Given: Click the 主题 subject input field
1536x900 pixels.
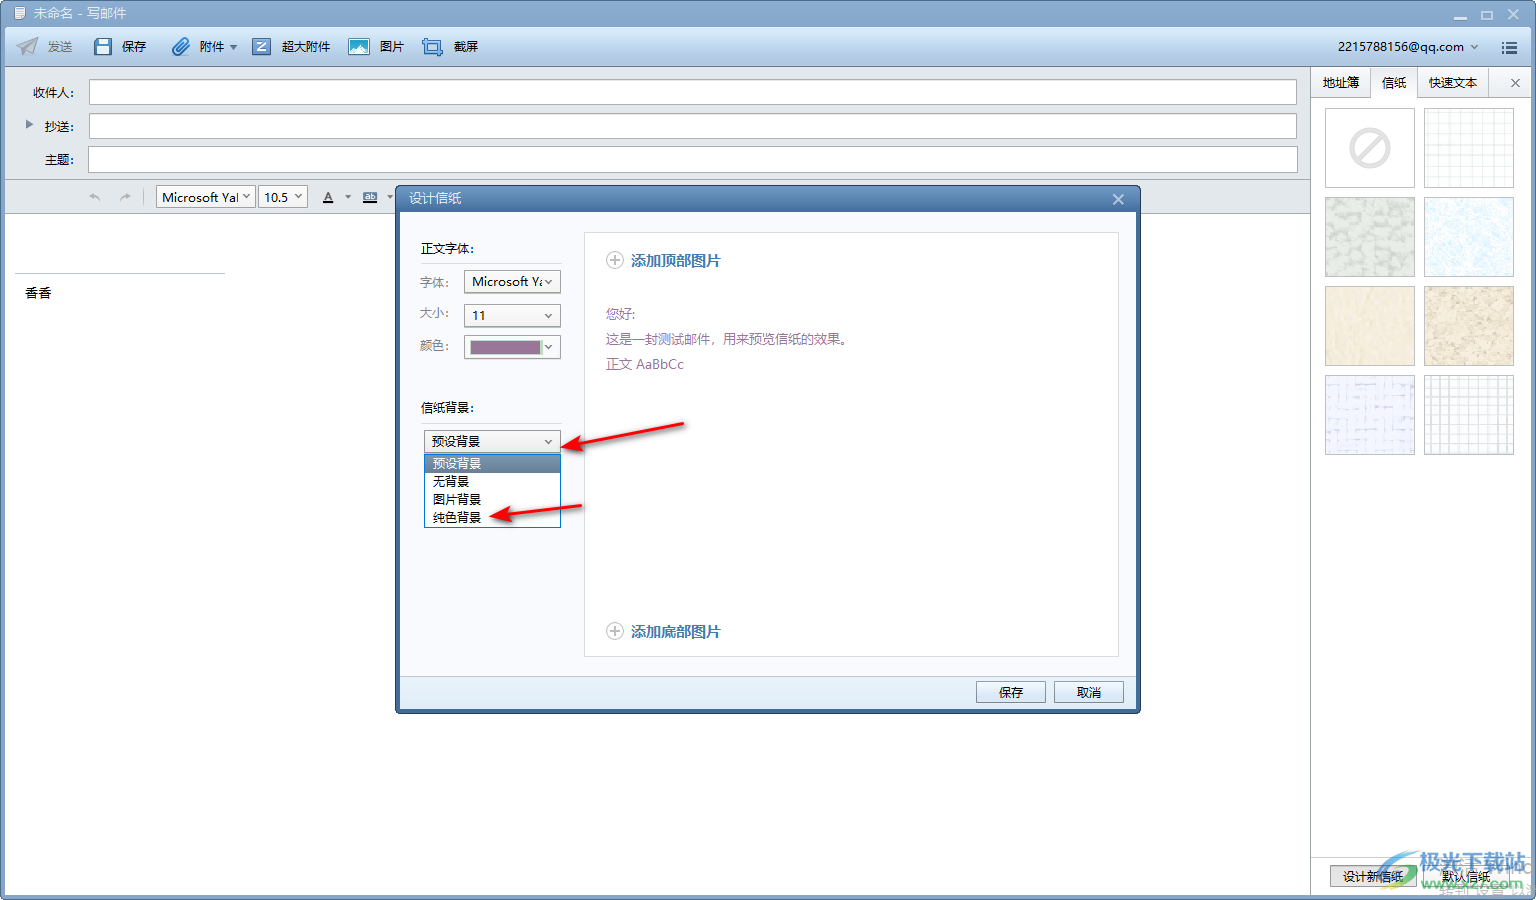Looking at the screenshot, I should [693, 159].
